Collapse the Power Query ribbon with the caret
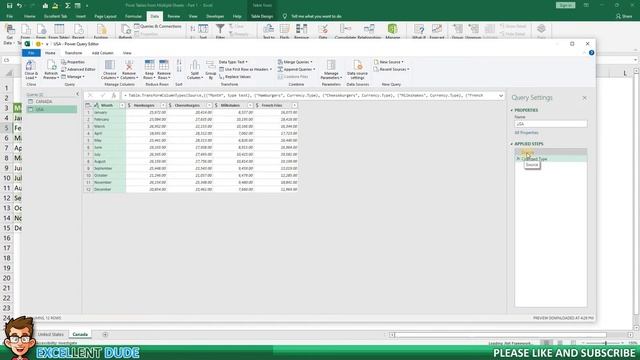Screen dimensions: 640x360 coord(583,53)
